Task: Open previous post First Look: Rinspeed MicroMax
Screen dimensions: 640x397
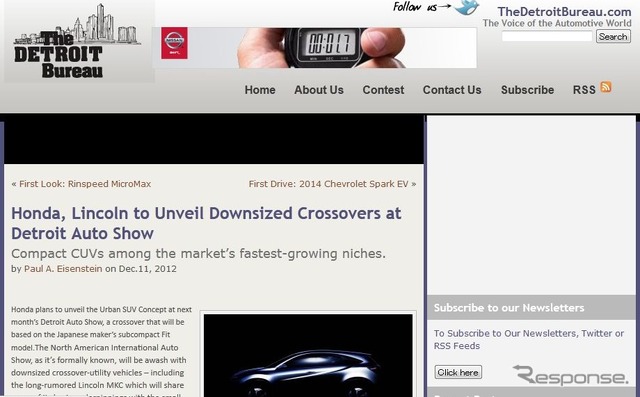Action: pos(85,184)
